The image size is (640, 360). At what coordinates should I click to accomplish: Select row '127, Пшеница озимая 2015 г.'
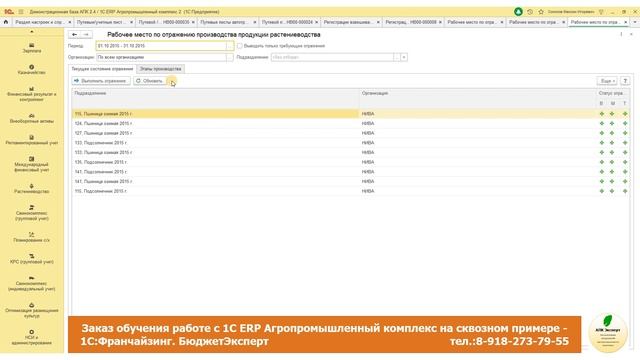pos(350,133)
